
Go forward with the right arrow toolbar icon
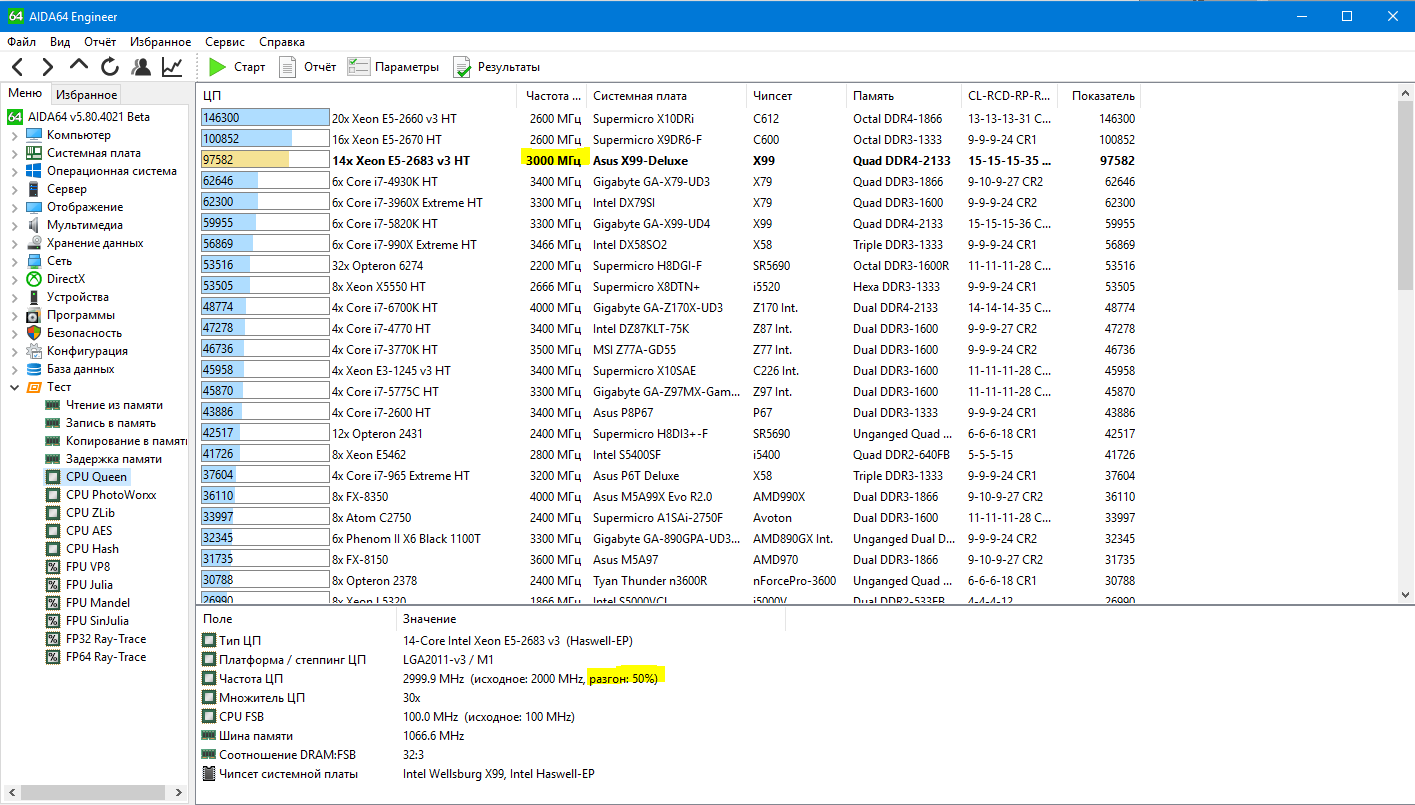tap(47, 67)
